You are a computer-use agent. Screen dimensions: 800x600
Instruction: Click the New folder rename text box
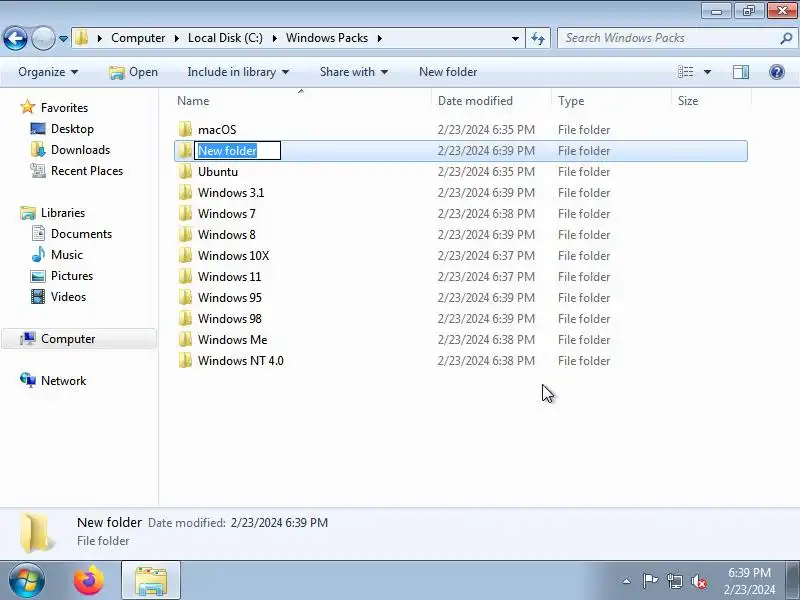[237, 151]
